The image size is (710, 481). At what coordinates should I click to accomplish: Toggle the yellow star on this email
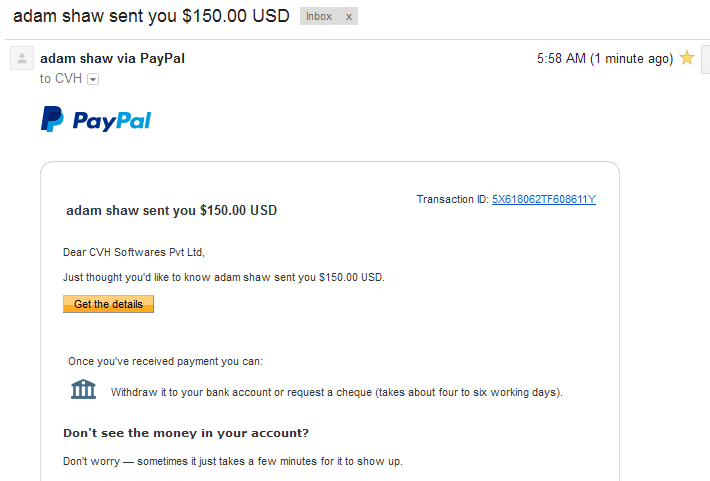click(x=687, y=58)
